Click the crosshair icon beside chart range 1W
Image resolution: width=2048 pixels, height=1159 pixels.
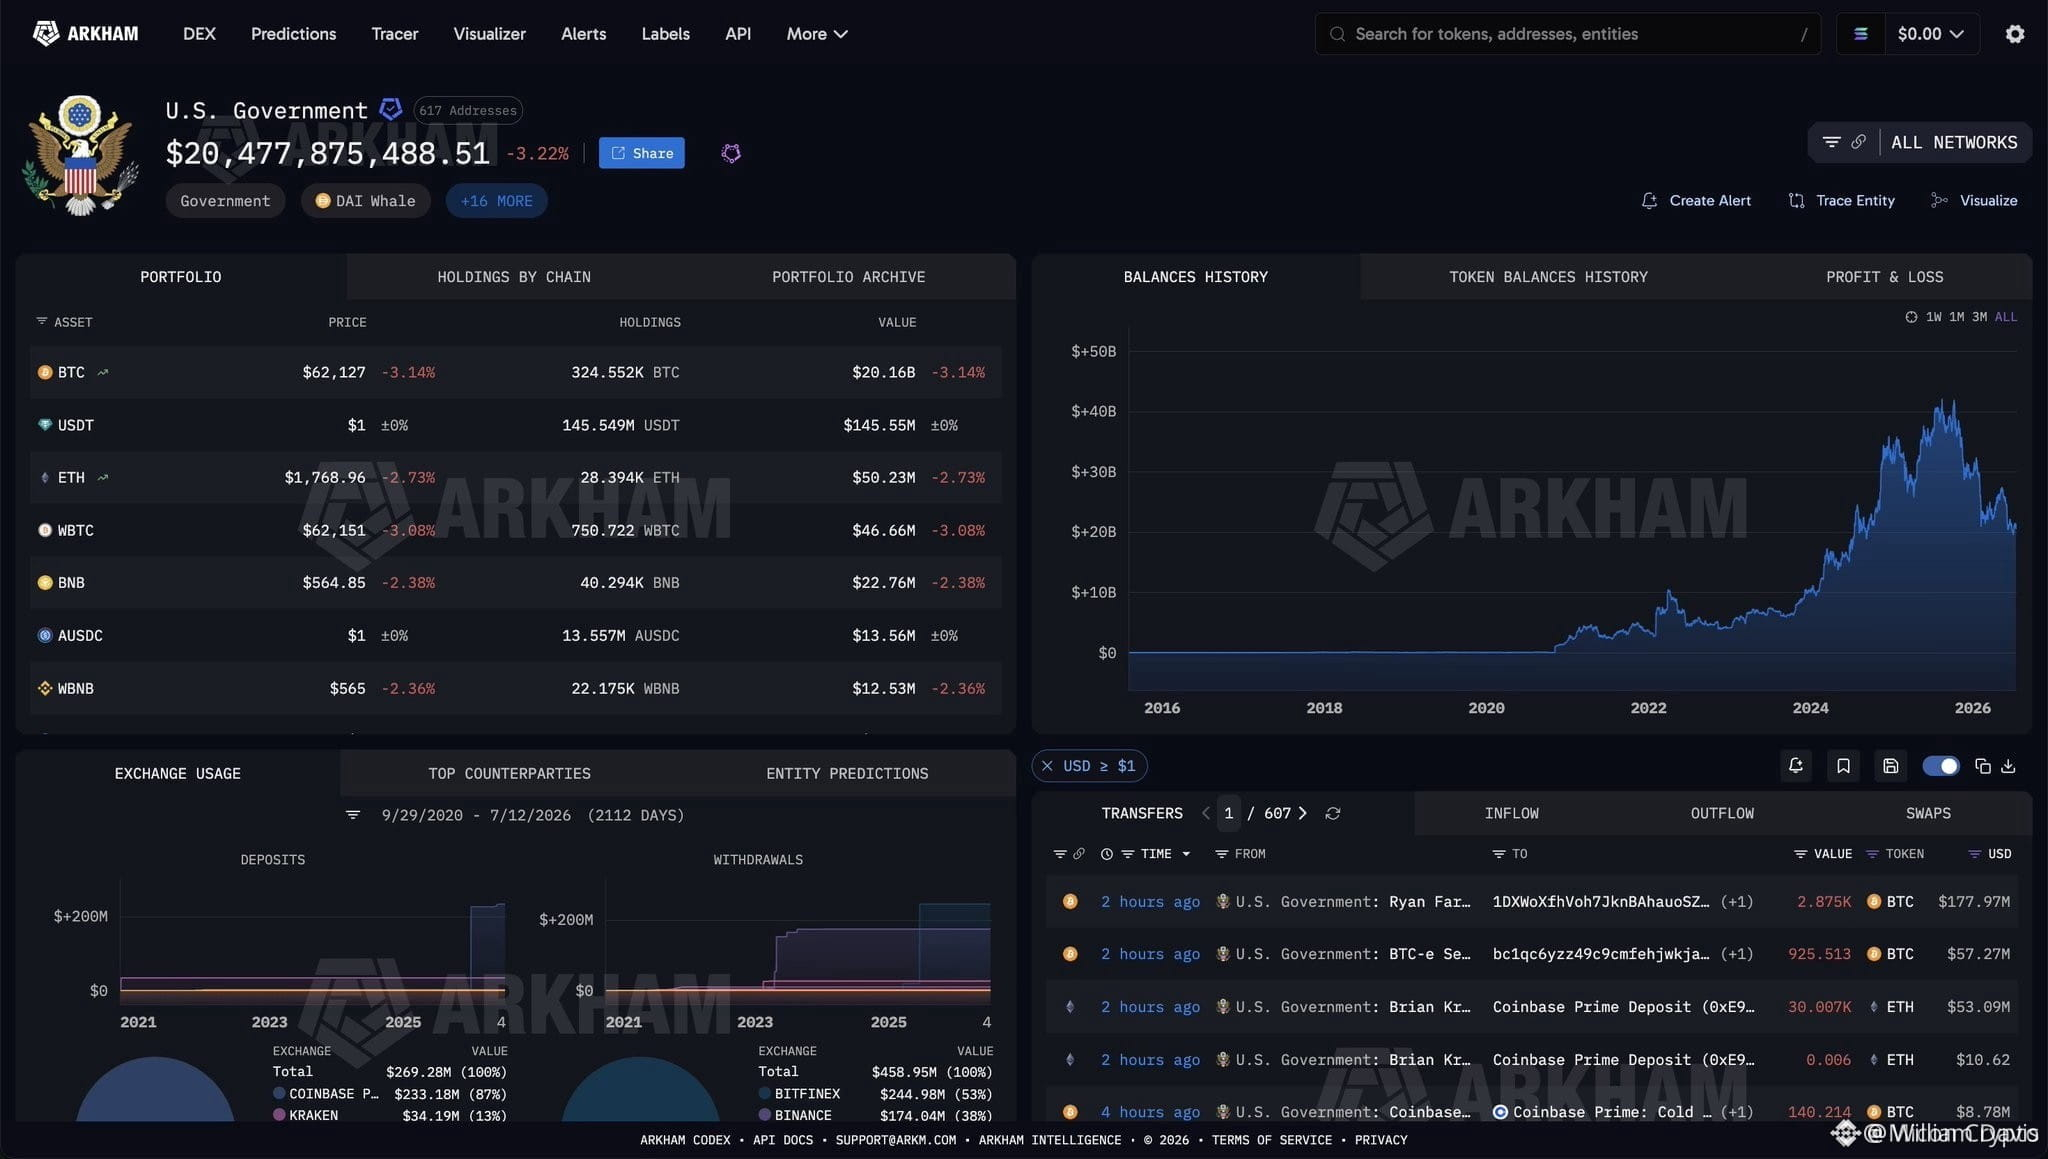tap(1911, 317)
